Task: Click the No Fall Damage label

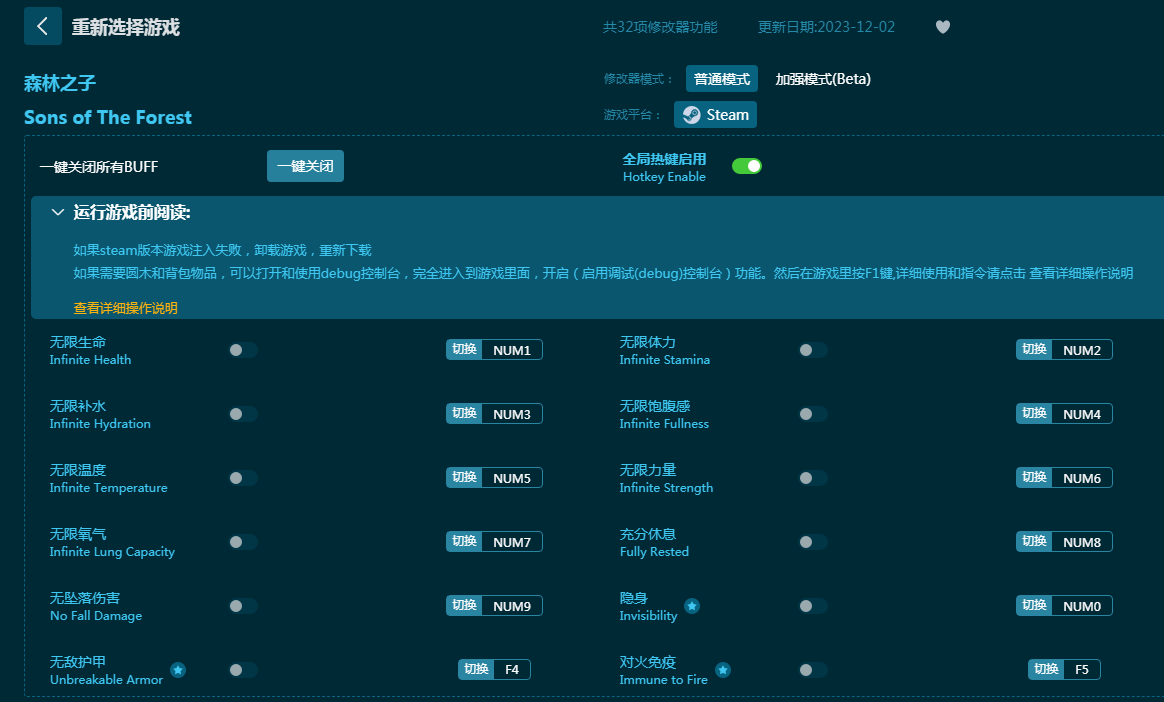Action: [96, 616]
